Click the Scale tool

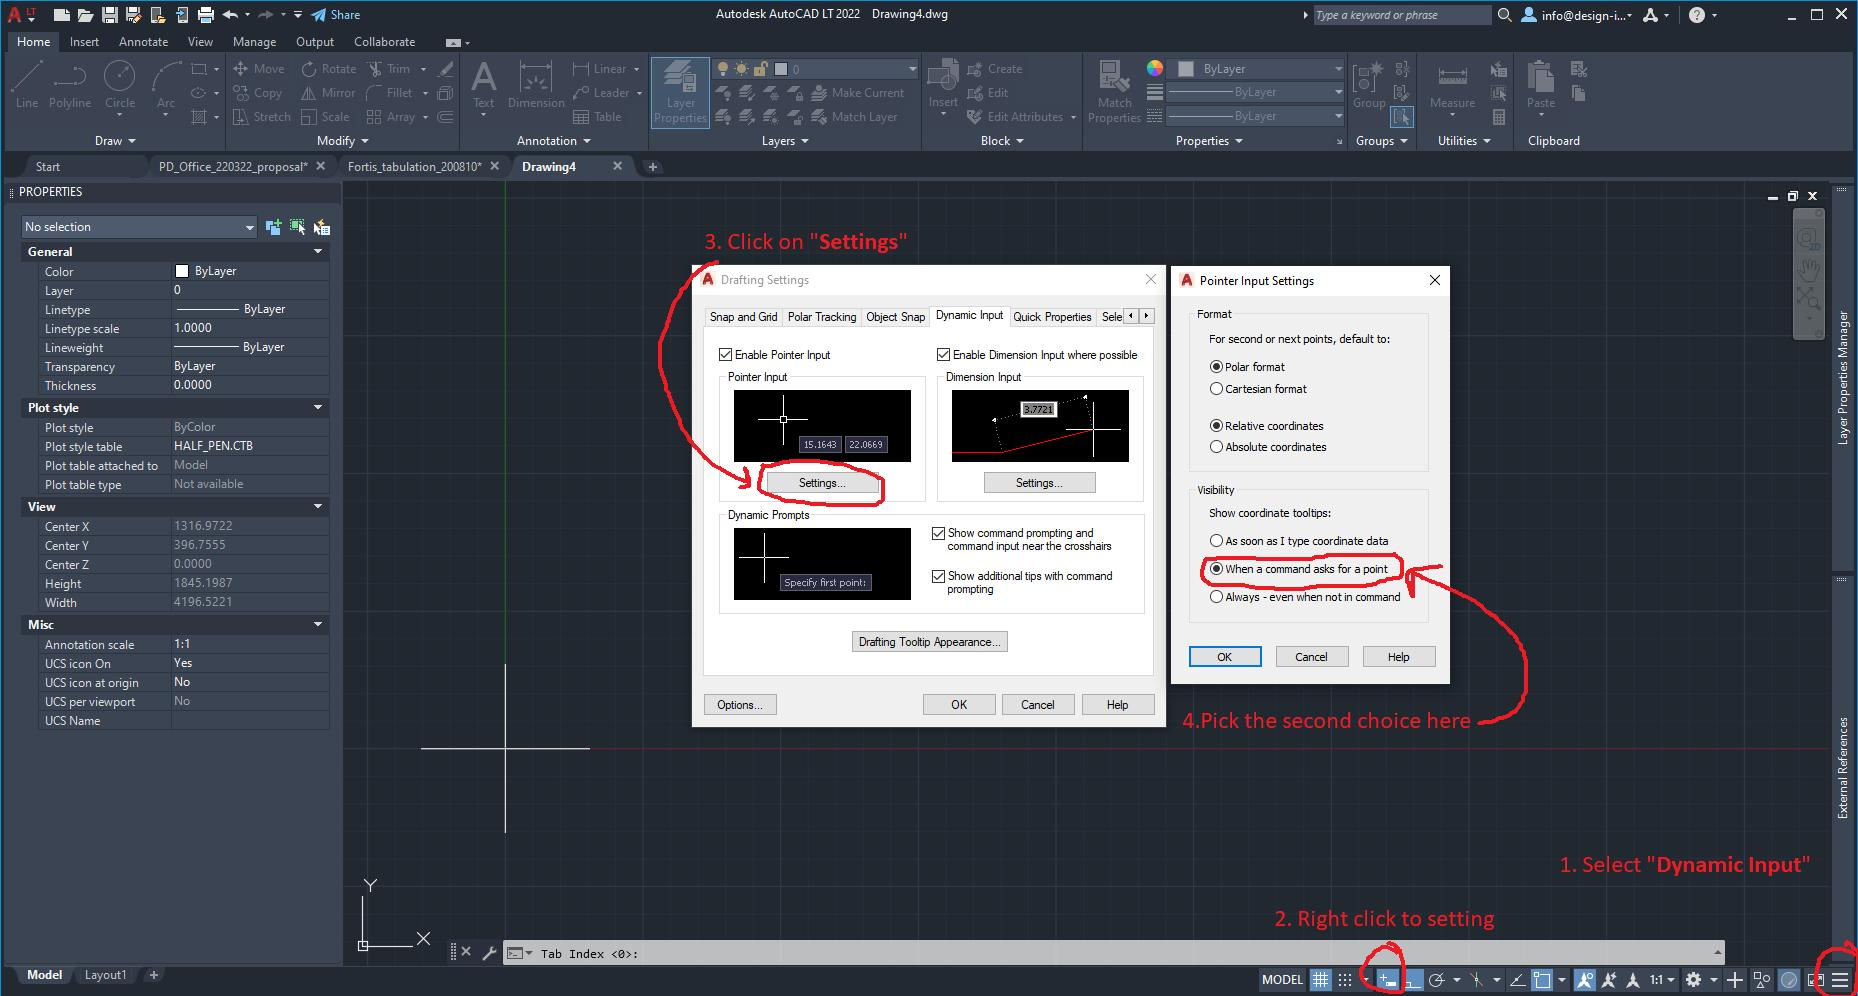325,117
